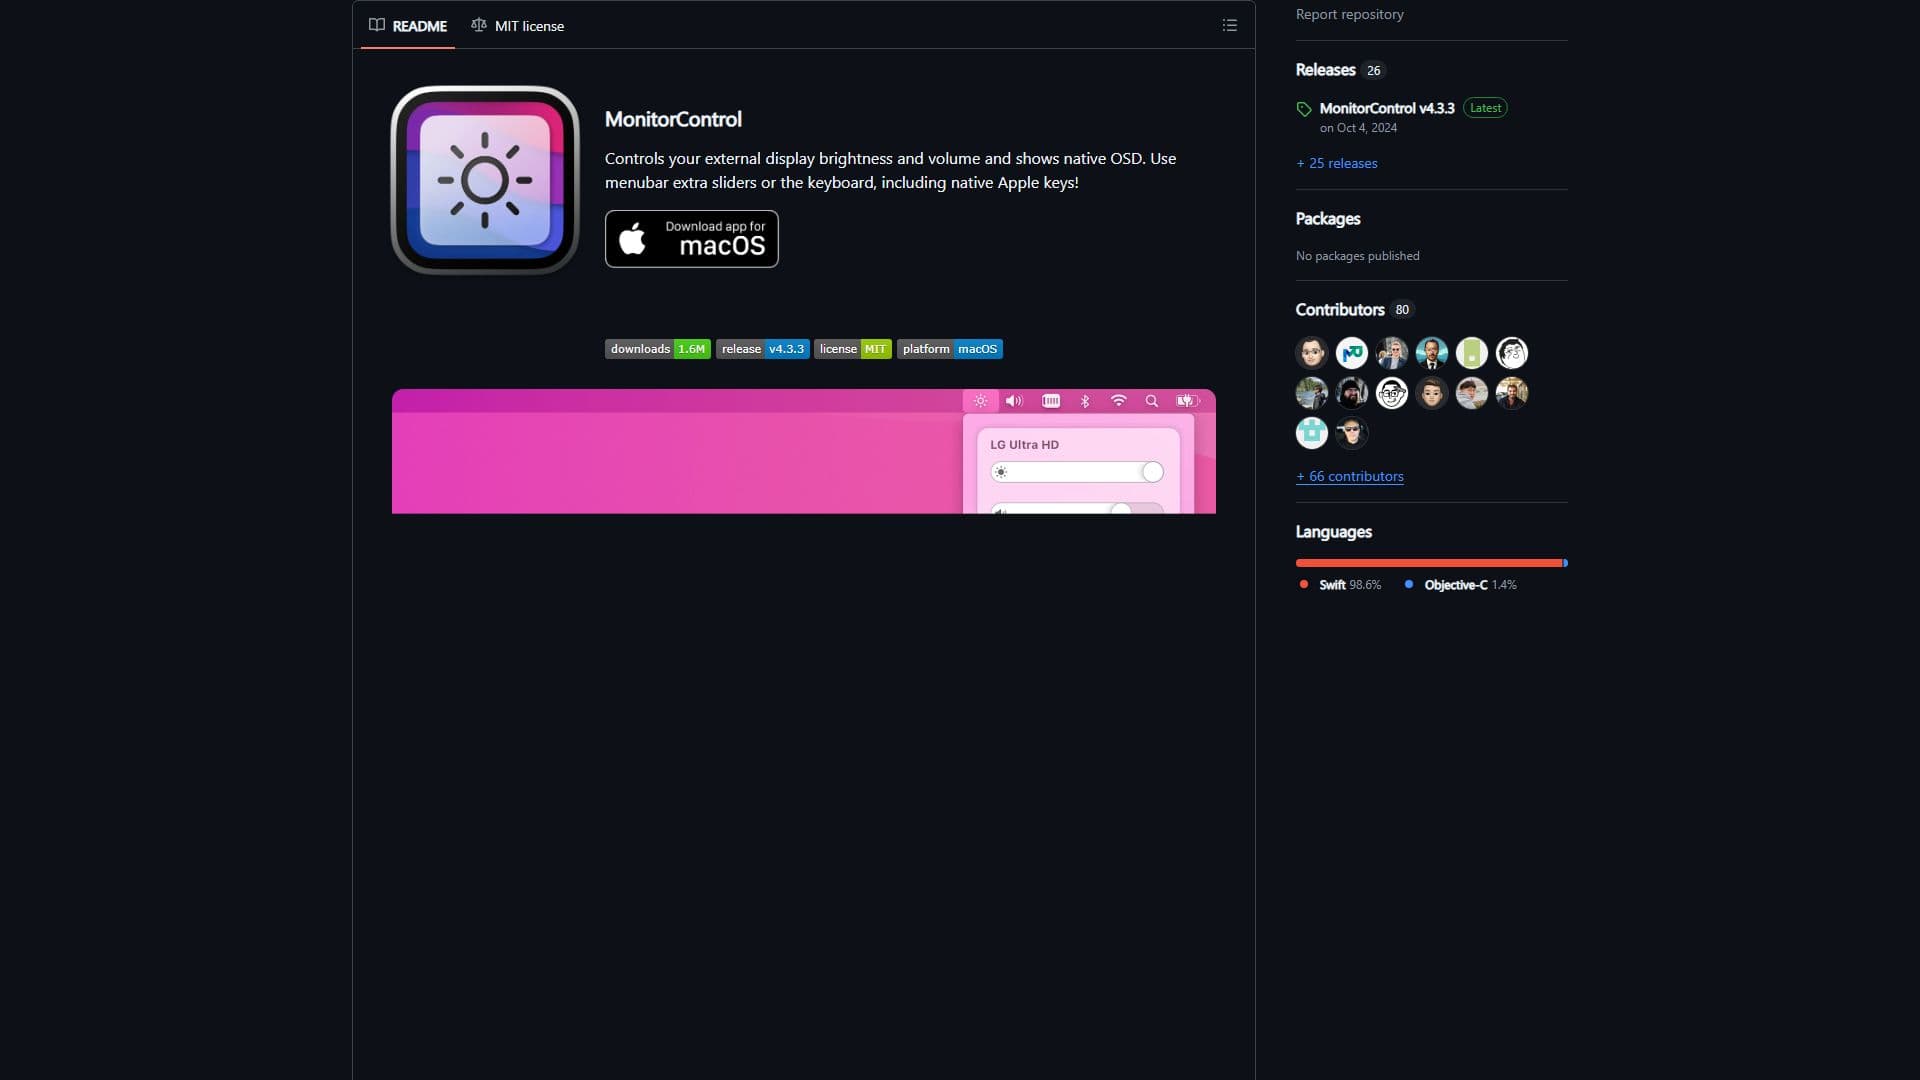Click the cartoon face with glasses avatar
This screenshot has height=1080, width=1920.
tap(1392, 393)
